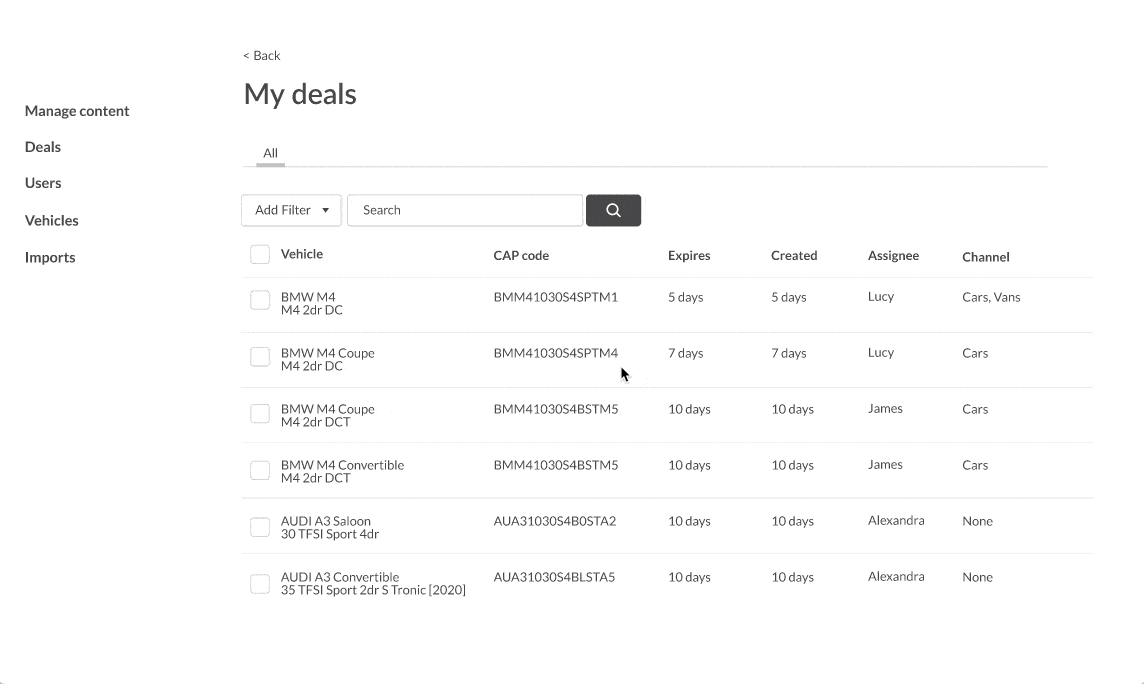Viewport: 1144px width, 684px height.
Task: Click CAP code BMM41030S4SPTM1
Action: pos(556,297)
